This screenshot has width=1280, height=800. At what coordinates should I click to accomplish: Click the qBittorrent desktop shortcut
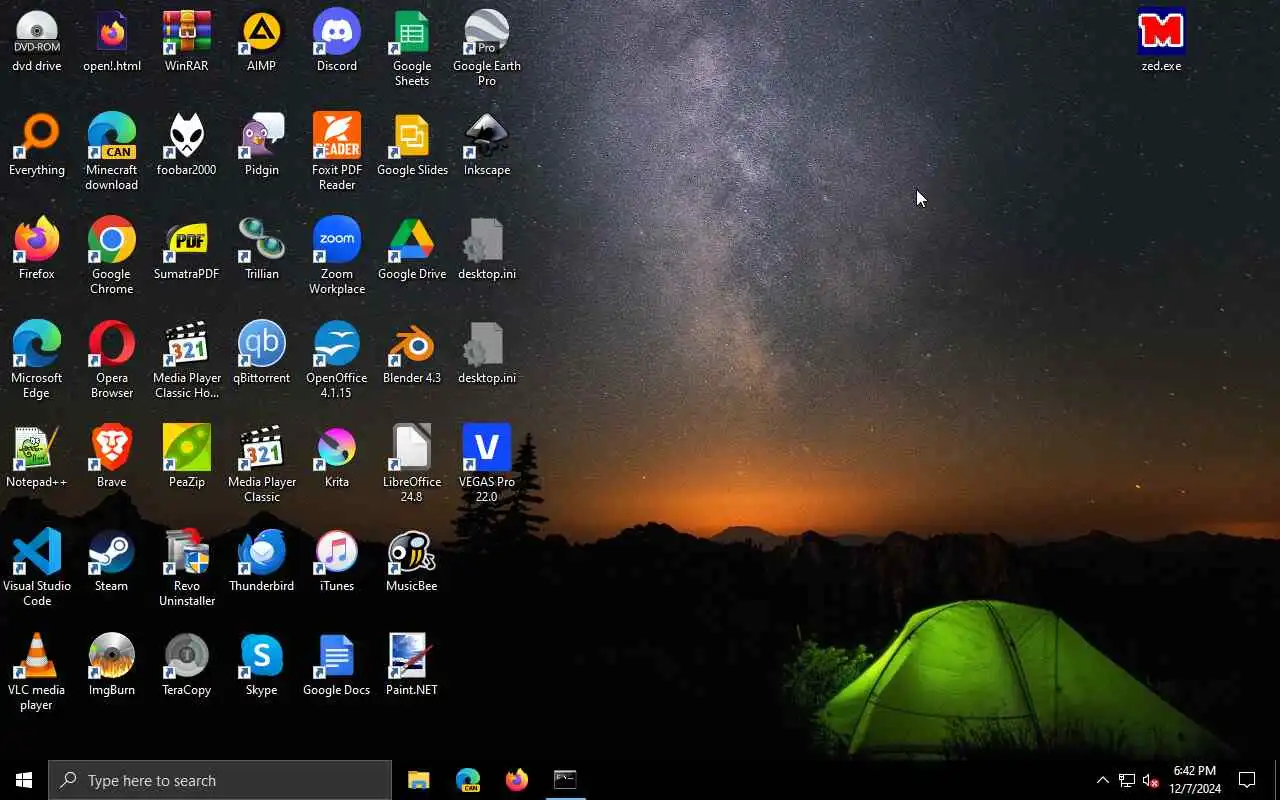tap(262, 353)
